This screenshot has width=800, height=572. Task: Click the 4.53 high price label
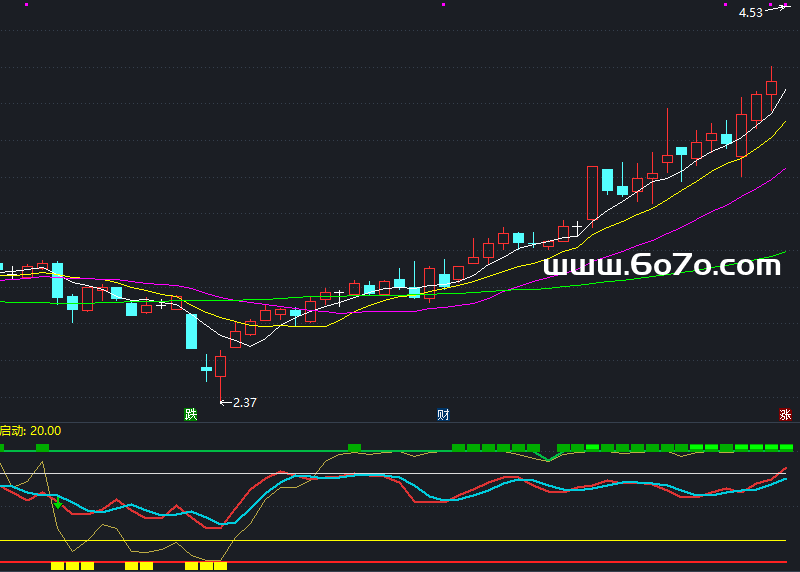tap(751, 13)
